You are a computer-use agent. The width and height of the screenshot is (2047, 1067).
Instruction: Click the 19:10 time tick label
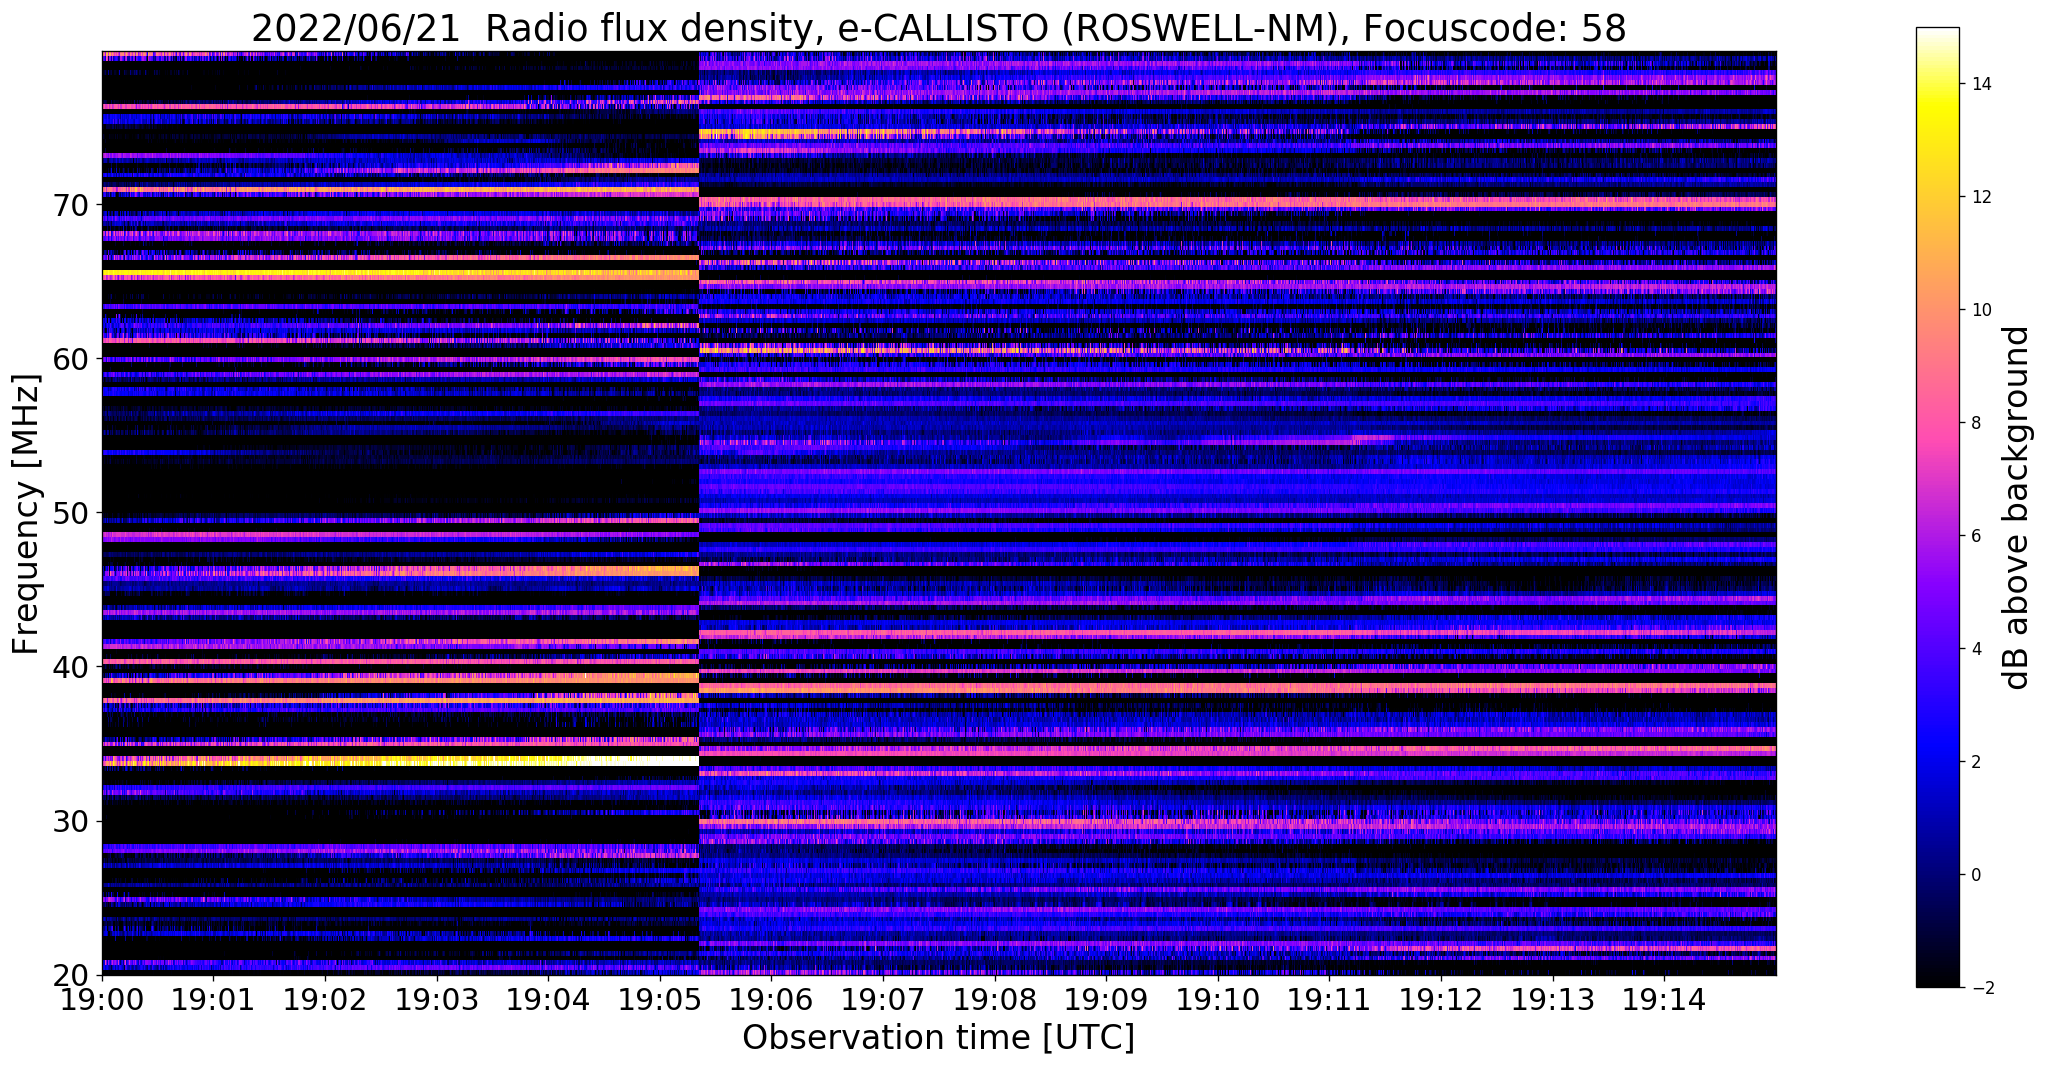coord(1218,1000)
